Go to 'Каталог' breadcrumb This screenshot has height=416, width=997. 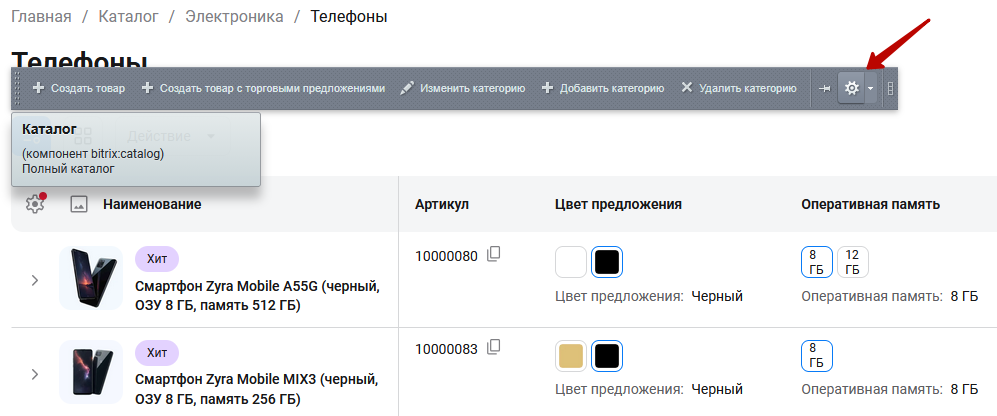(x=128, y=17)
